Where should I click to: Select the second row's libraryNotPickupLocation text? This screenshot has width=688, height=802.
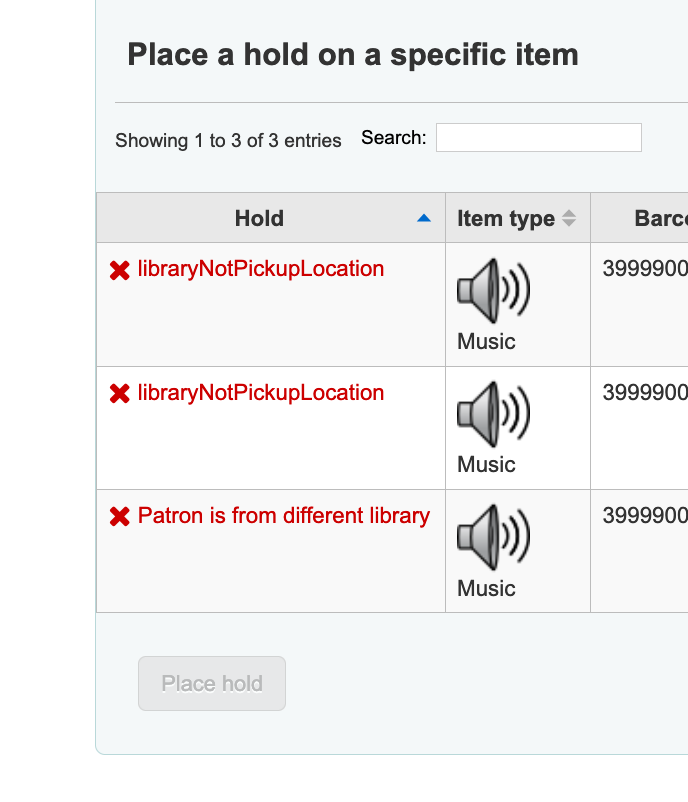(261, 393)
